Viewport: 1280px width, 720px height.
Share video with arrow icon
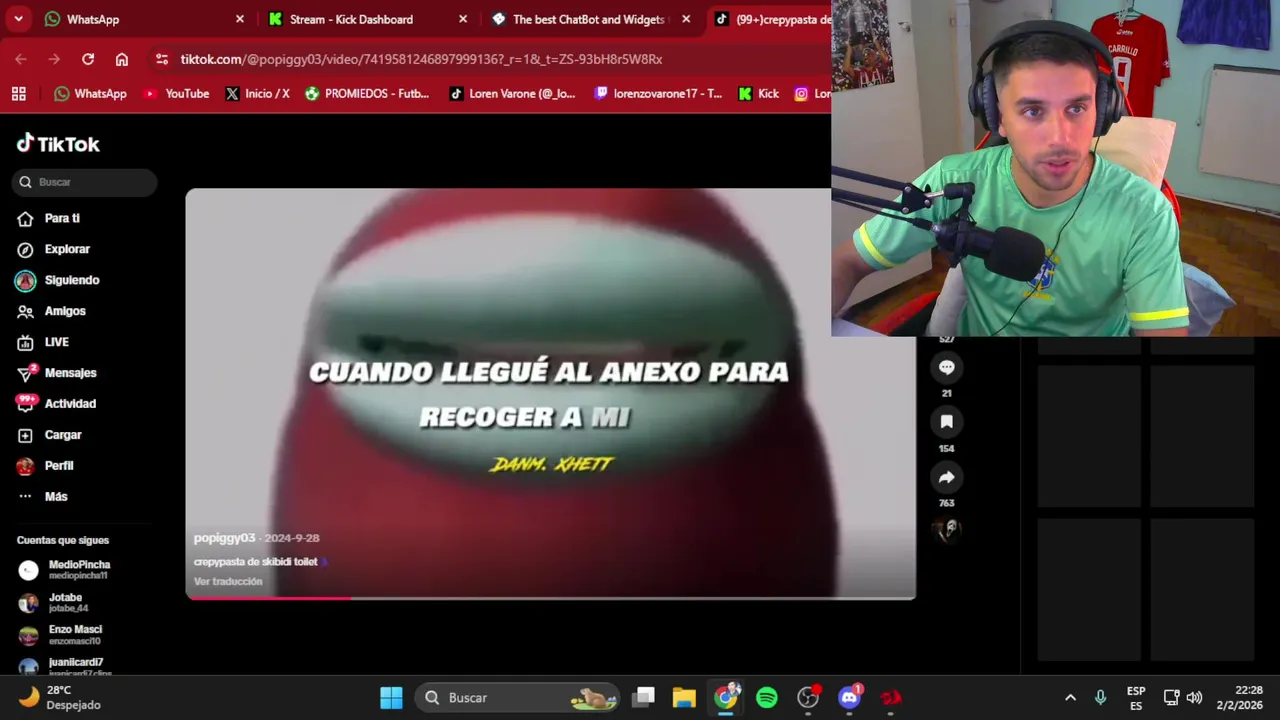coord(946,477)
